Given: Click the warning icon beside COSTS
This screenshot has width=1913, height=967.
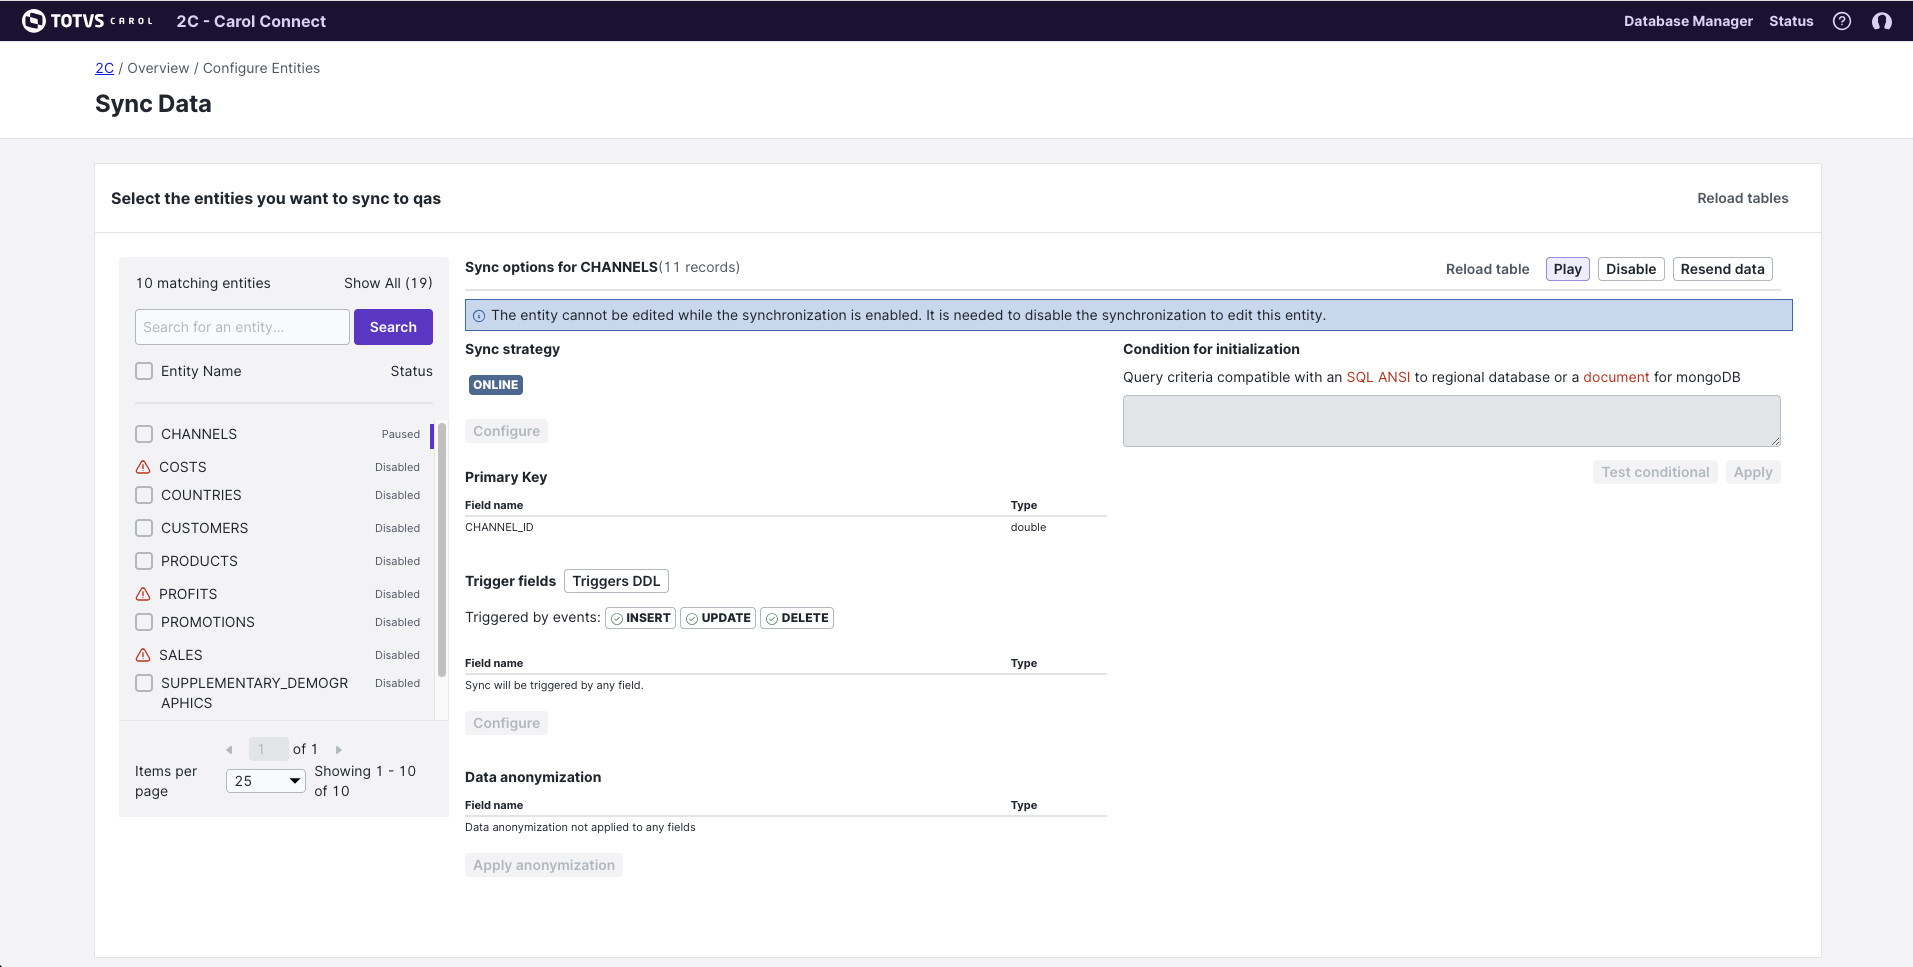Looking at the screenshot, I should pos(143,467).
